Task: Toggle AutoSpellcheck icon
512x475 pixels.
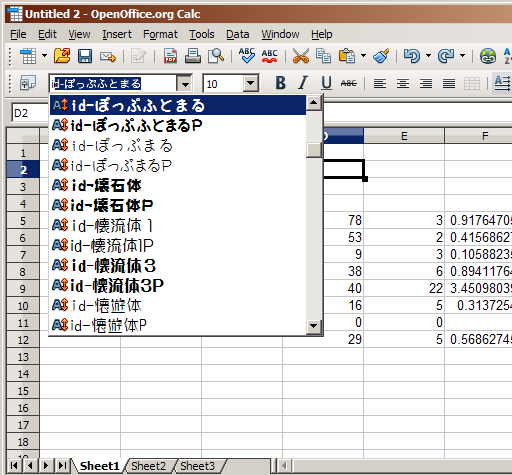Action: pos(269,56)
